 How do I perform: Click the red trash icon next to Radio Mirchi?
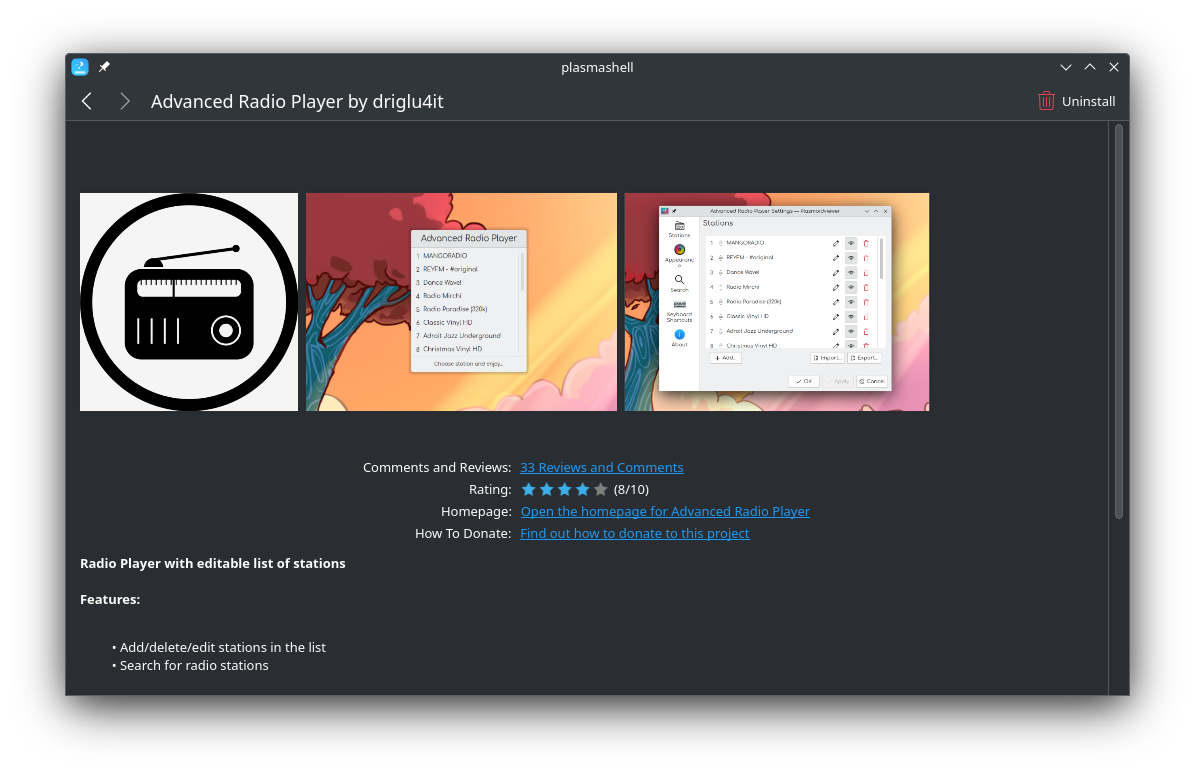(x=865, y=288)
